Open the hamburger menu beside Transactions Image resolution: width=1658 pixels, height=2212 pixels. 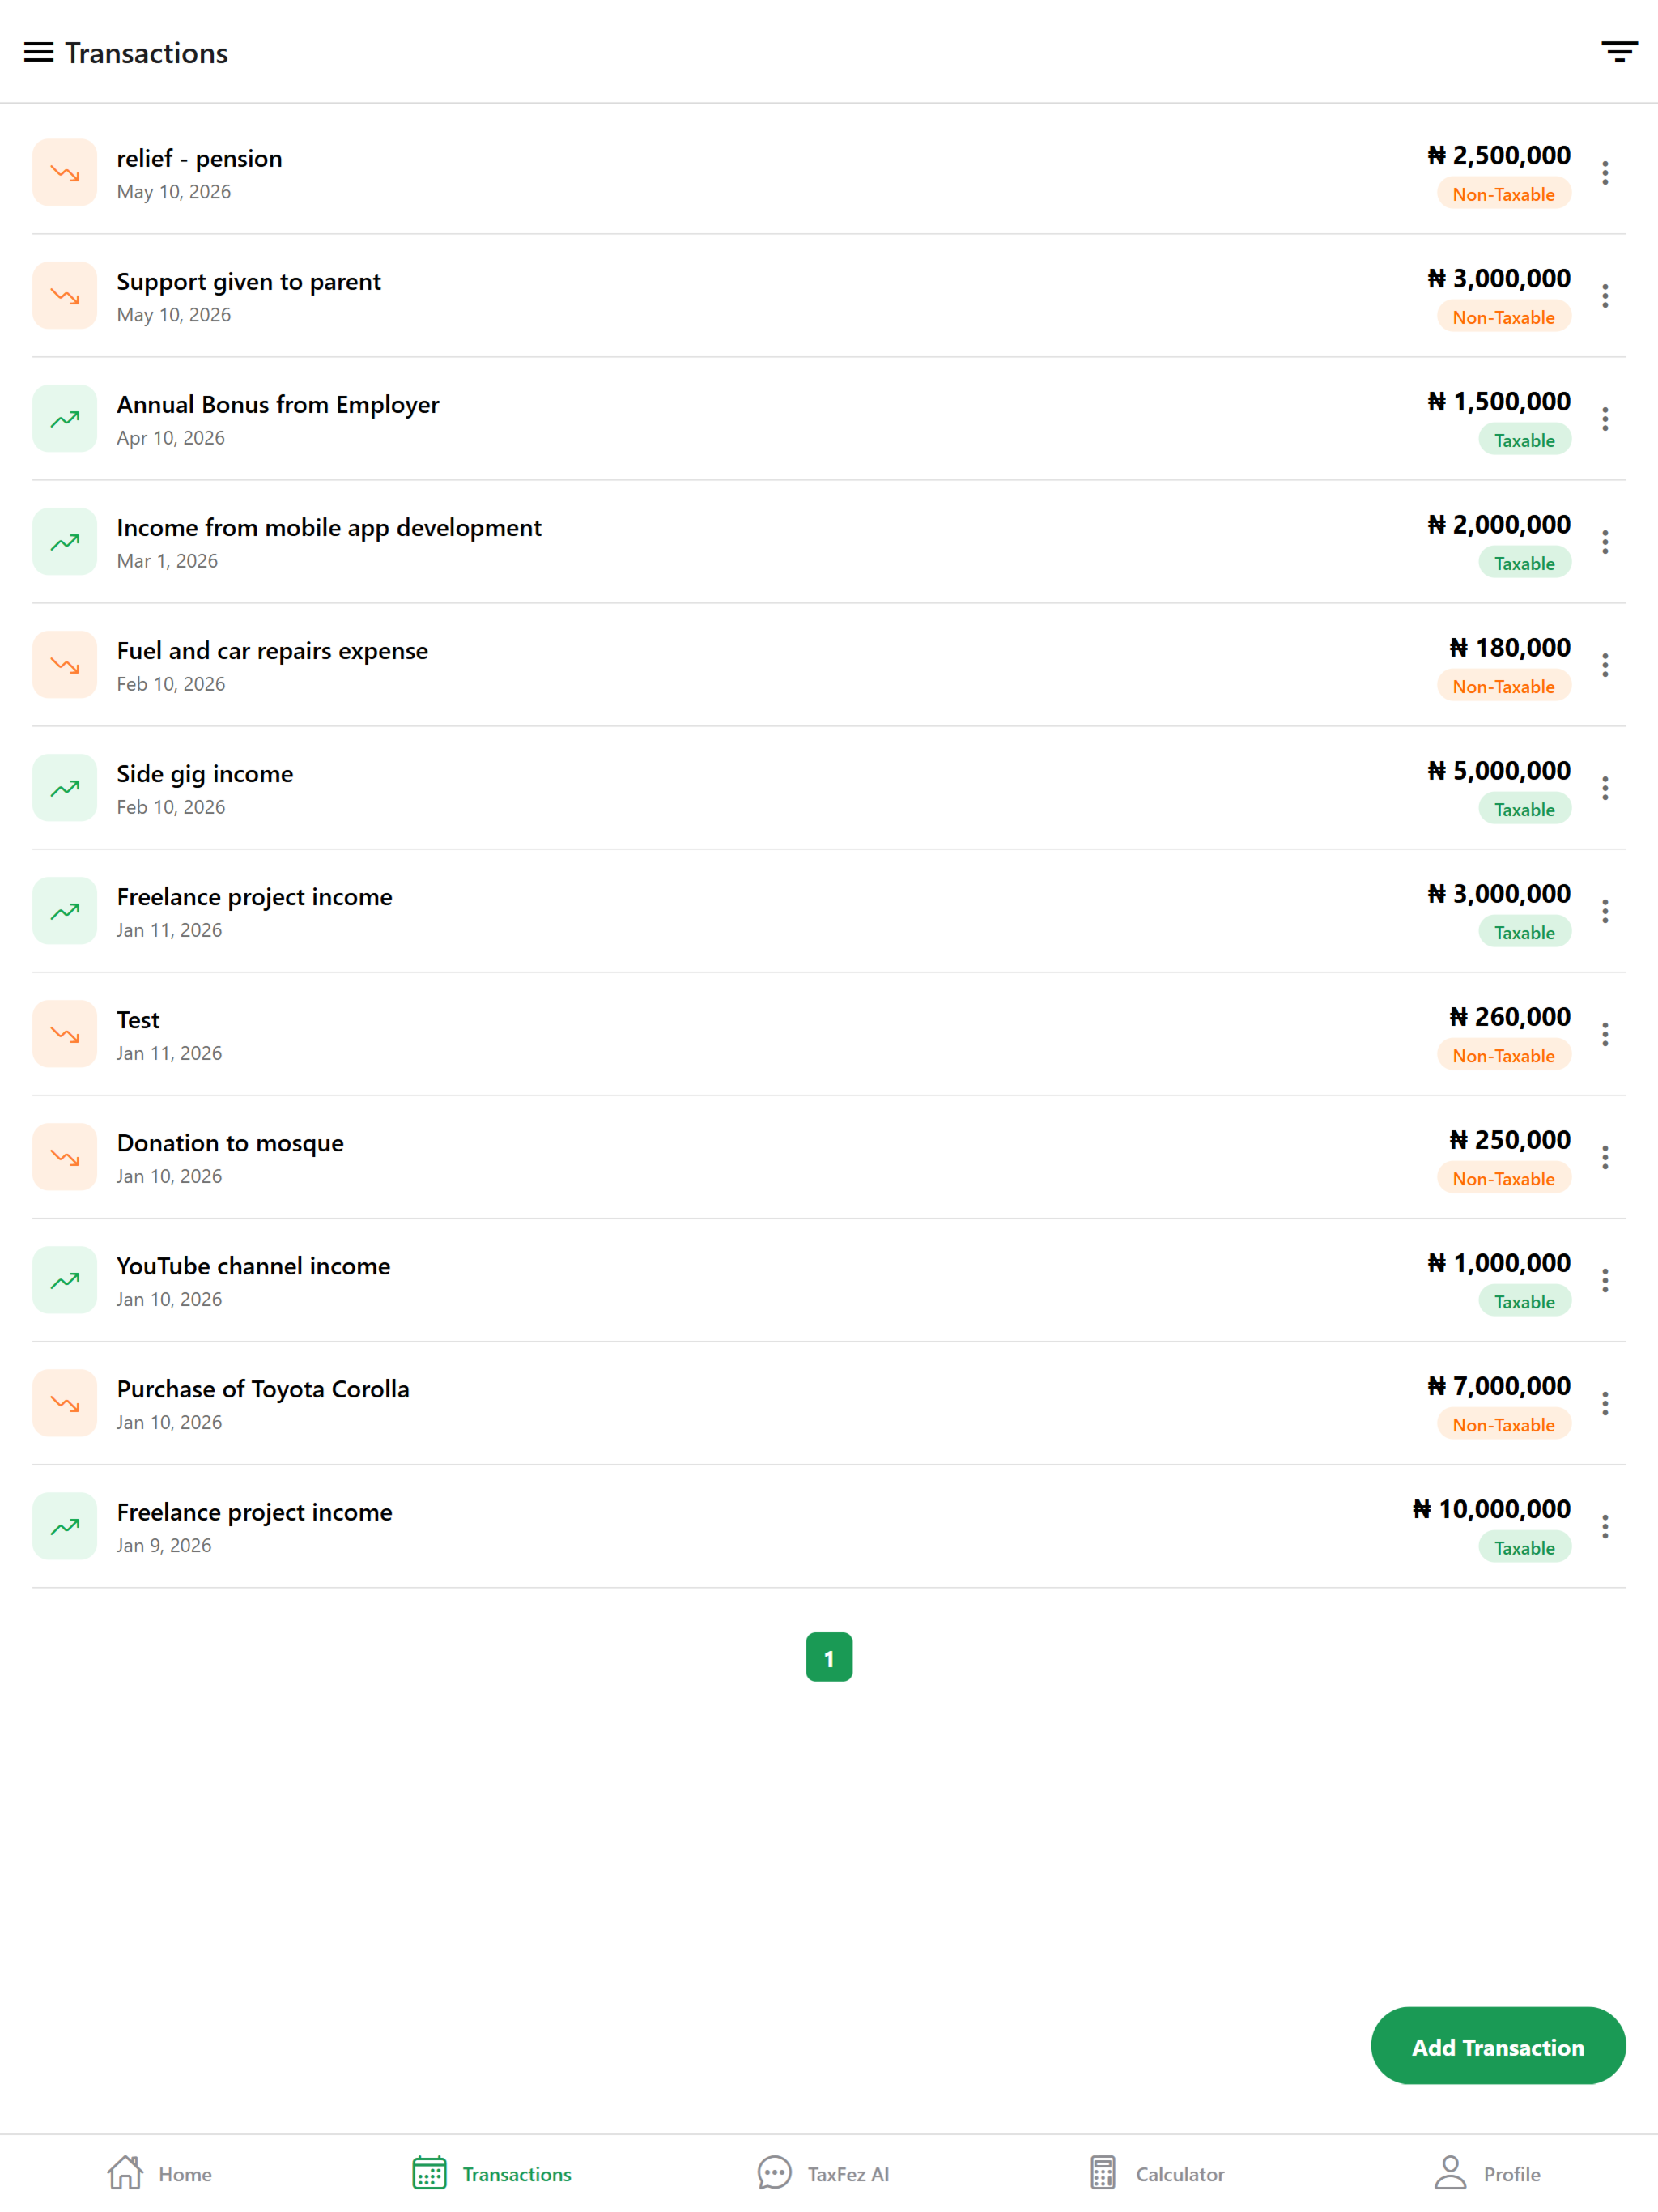pos(38,52)
